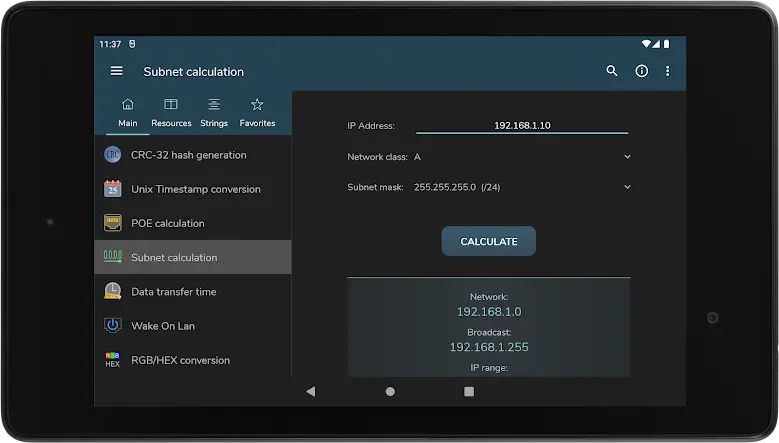
Task: Tap the status bar notification icon by the clock
Action: tap(132, 44)
